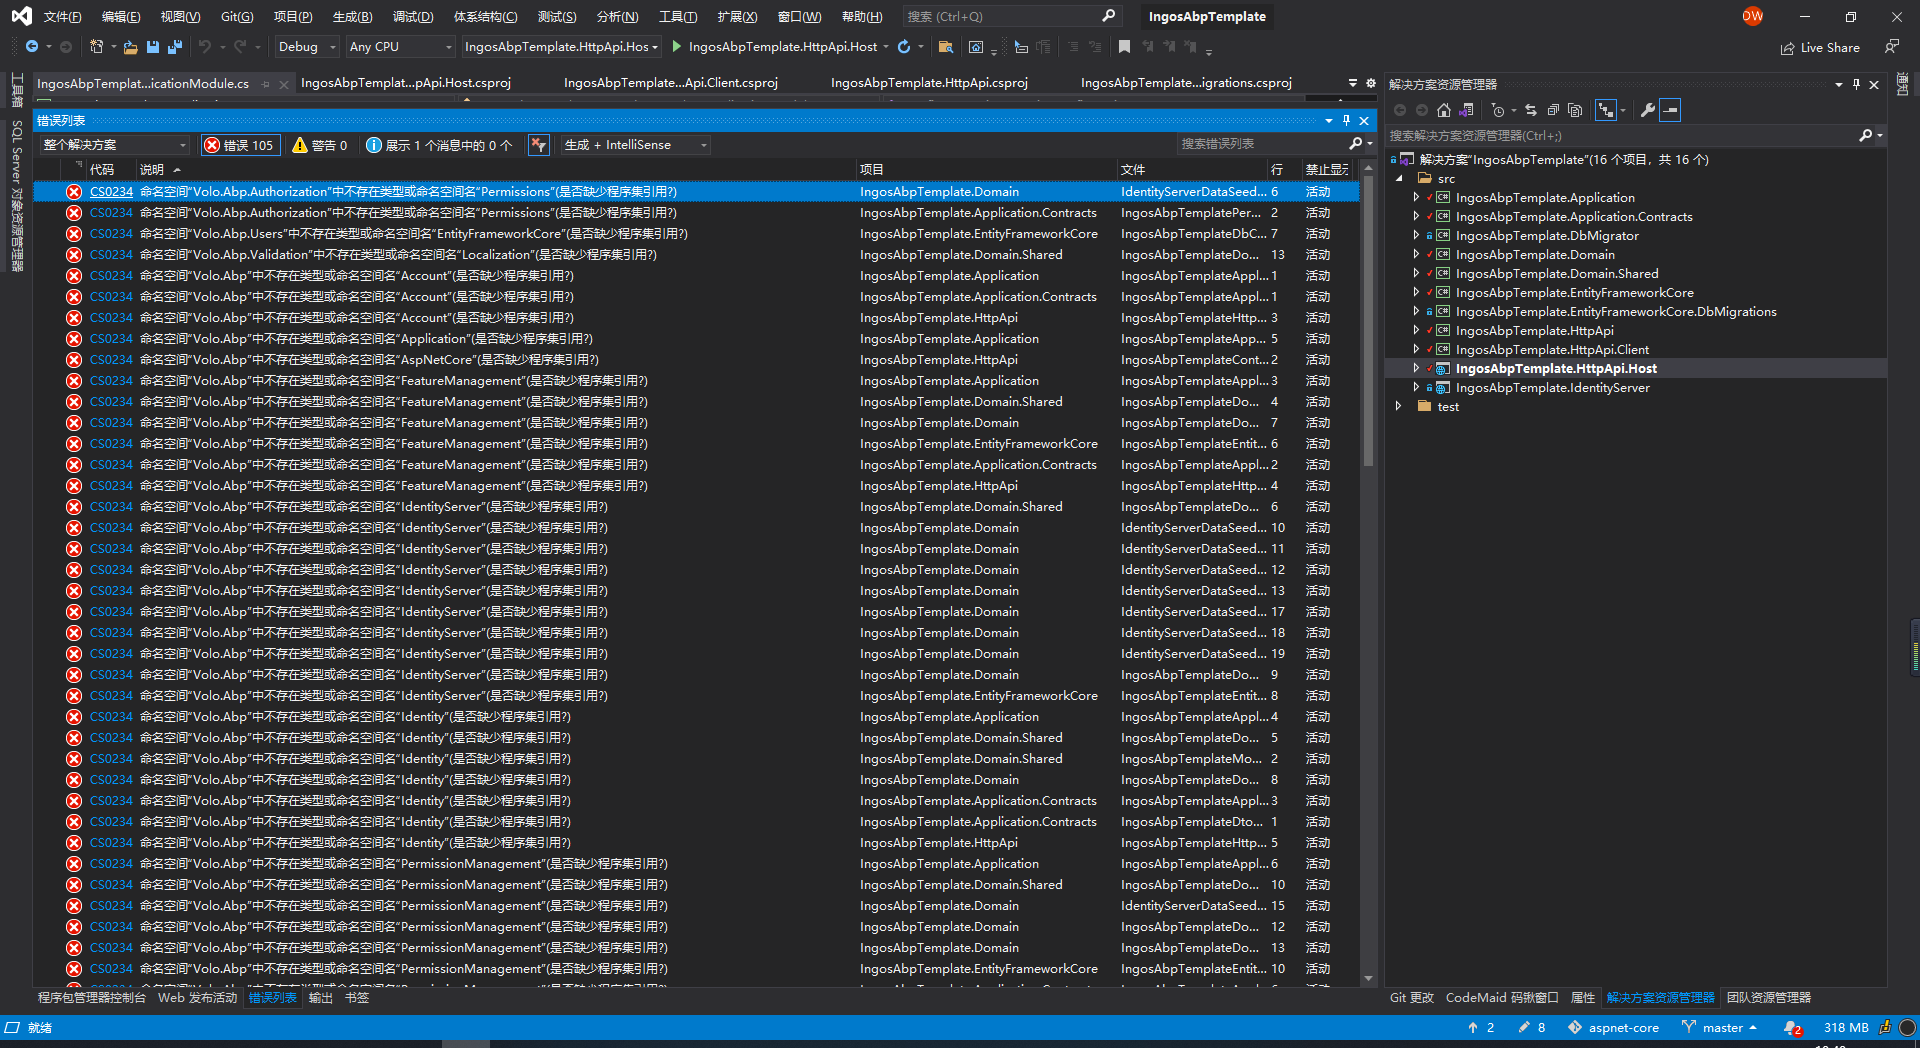The width and height of the screenshot is (1920, 1048).
Task: Toggle the errors 105 filter
Action: pos(240,145)
